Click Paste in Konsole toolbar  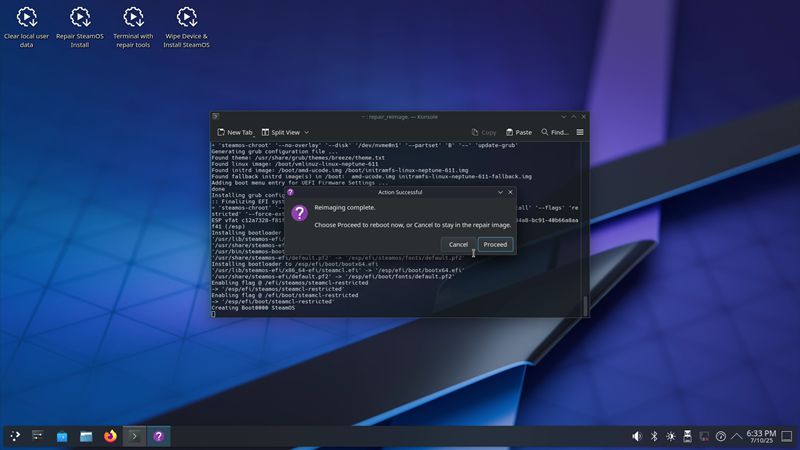pyautogui.click(x=518, y=132)
